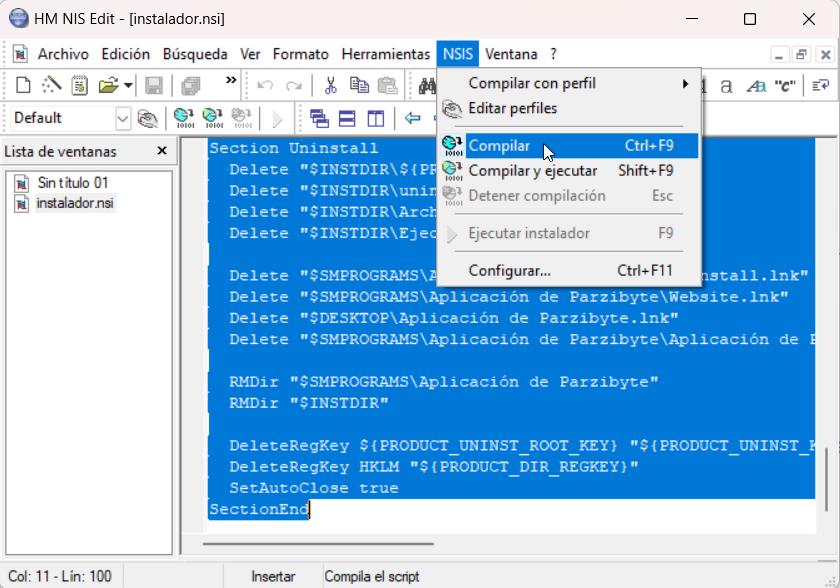Minimize the instalador.nsi child window
Viewport: 840px width, 588px height.
click(779, 55)
